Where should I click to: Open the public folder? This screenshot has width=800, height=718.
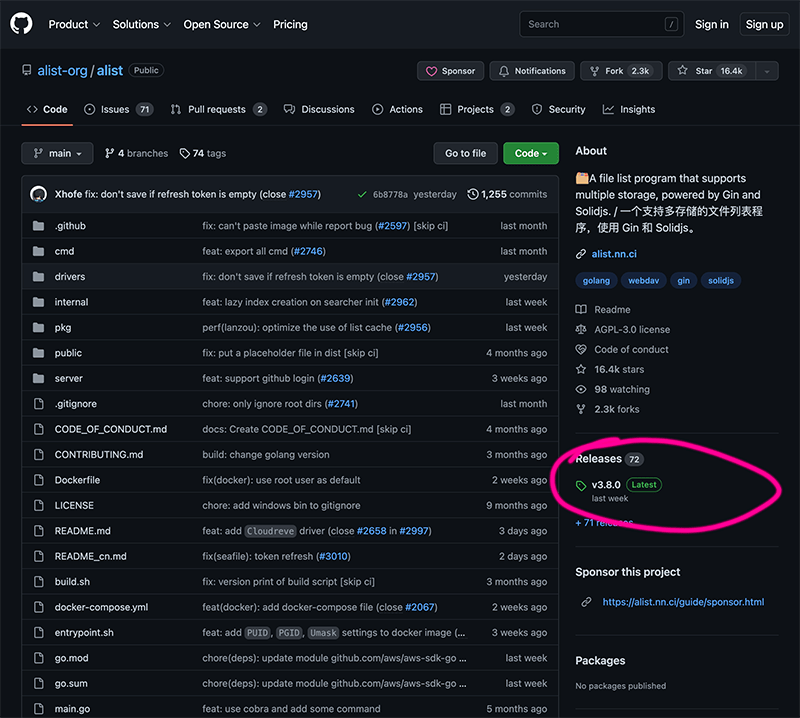point(68,353)
